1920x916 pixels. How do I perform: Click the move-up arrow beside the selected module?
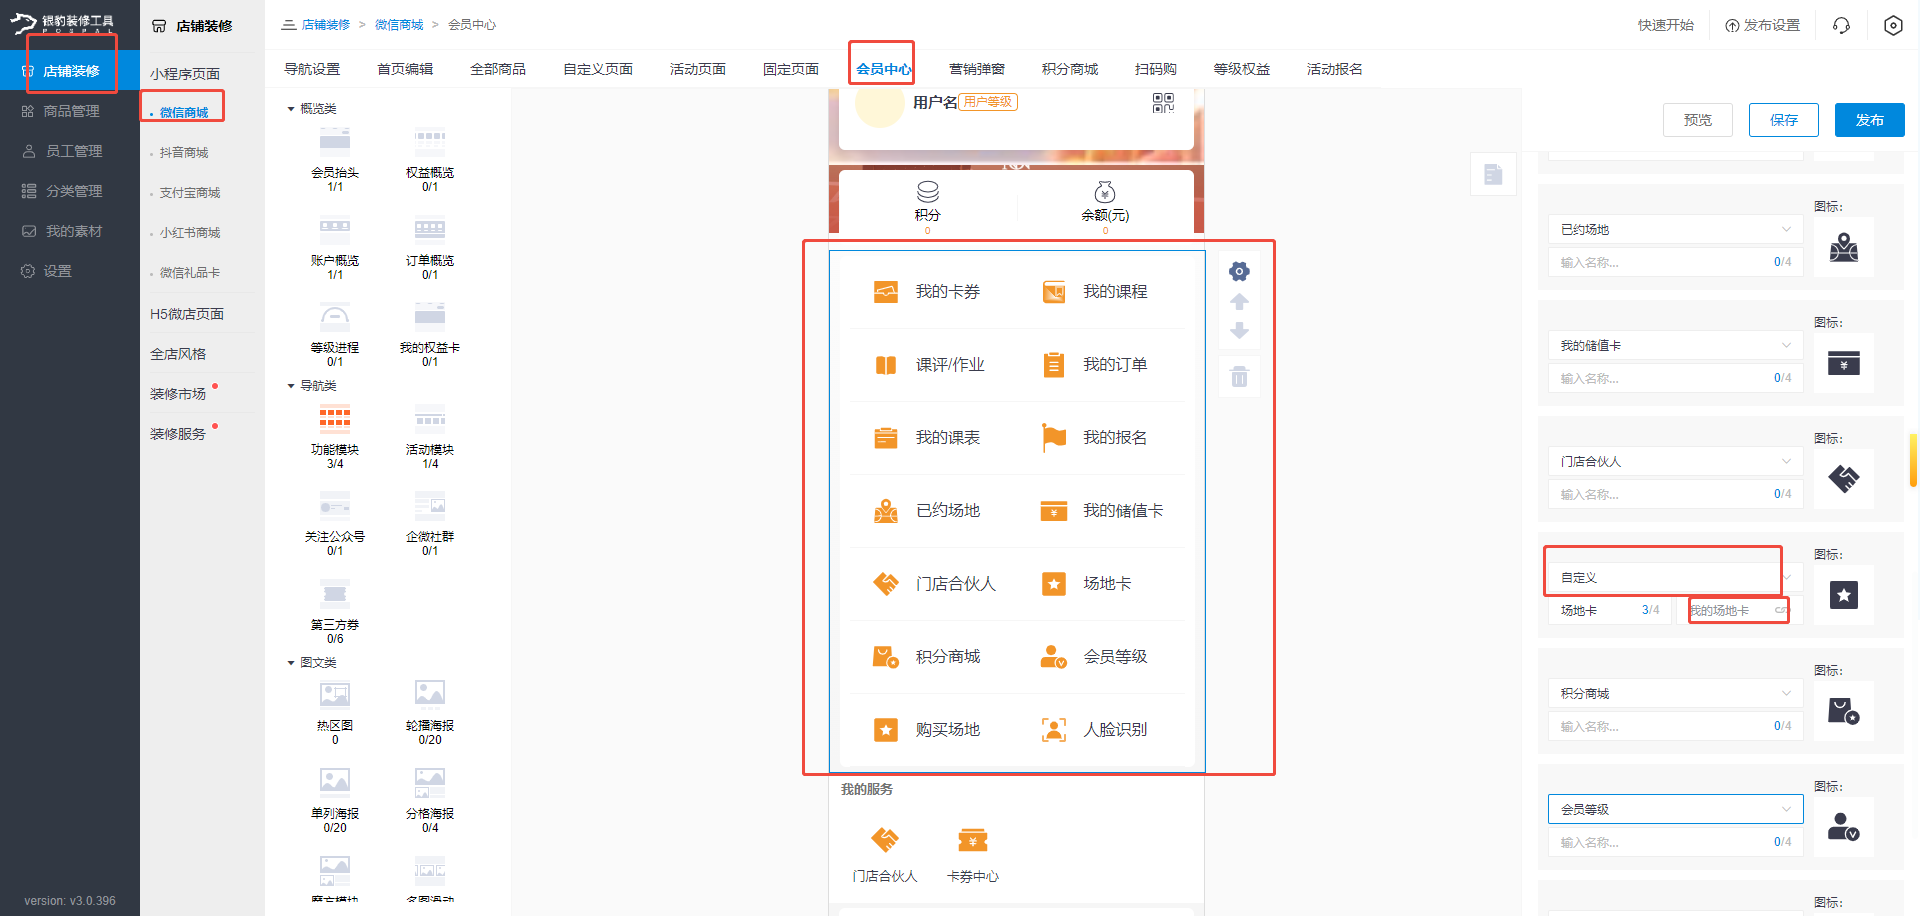tap(1239, 301)
